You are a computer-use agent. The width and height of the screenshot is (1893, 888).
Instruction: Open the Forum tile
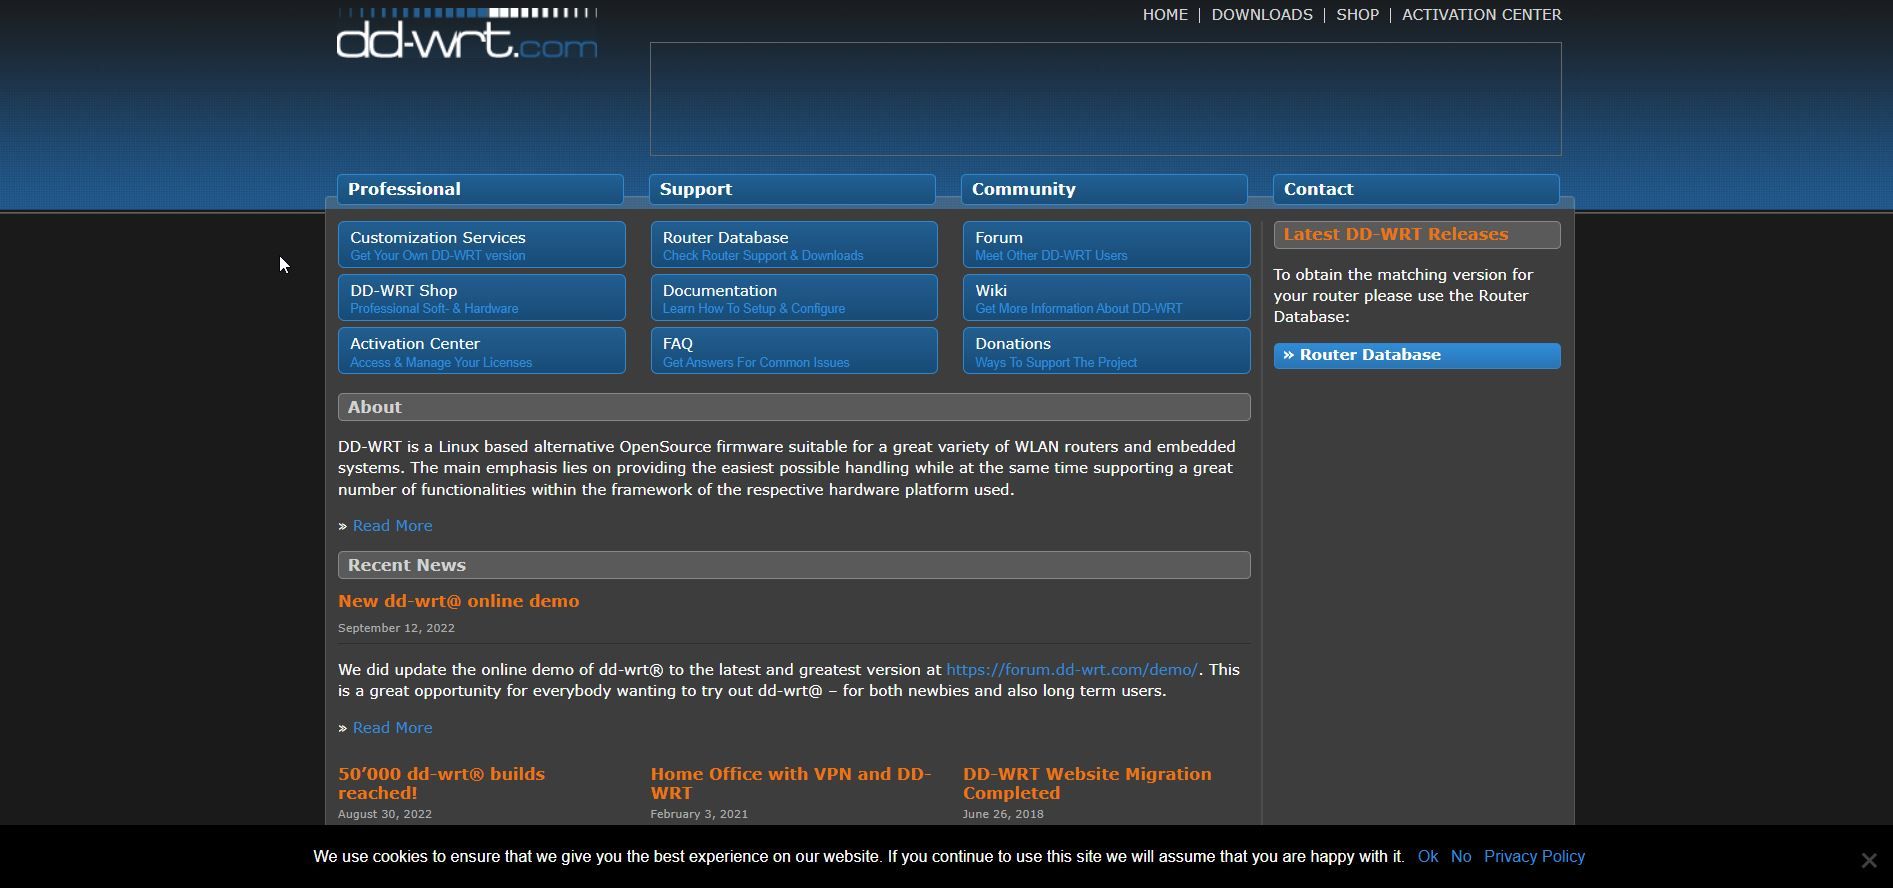pyautogui.click(x=1106, y=245)
